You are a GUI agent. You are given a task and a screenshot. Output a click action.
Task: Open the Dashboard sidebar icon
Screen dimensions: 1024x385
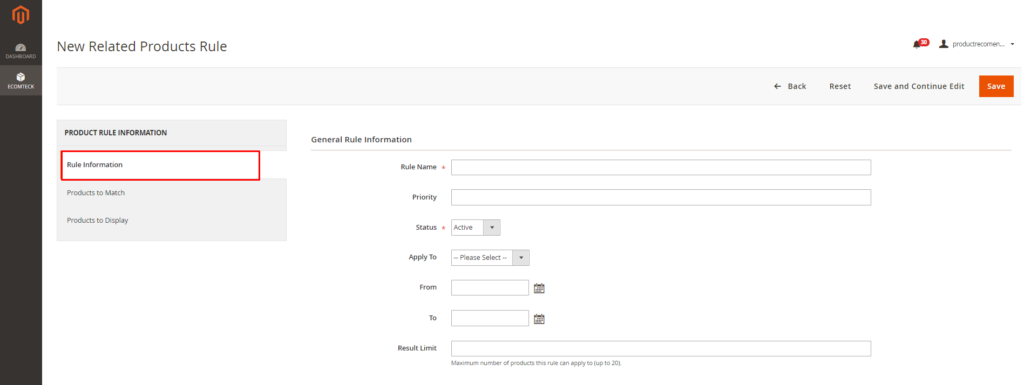tap(21, 51)
